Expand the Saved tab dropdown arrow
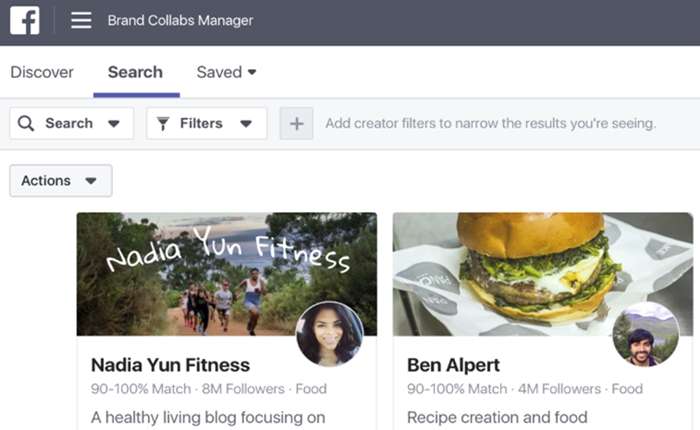The height and width of the screenshot is (430, 700). coord(252,72)
